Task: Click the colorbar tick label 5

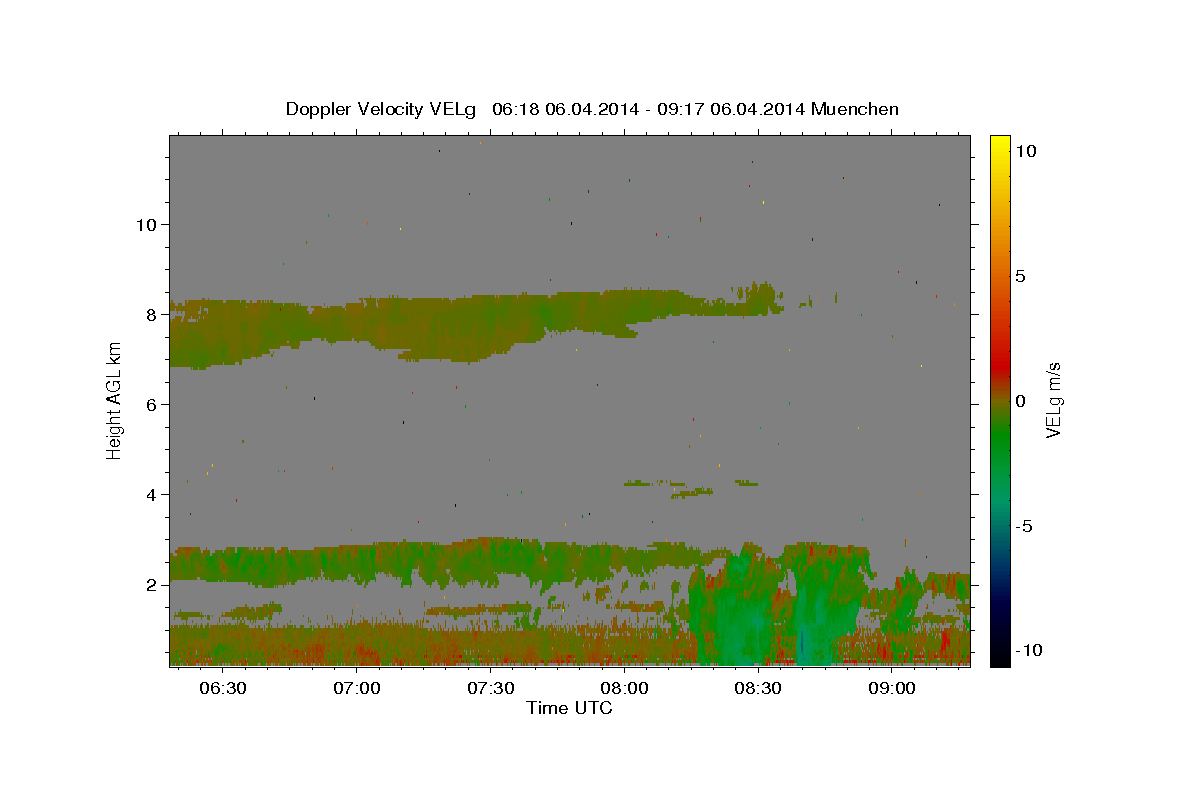Action: 1020,276
